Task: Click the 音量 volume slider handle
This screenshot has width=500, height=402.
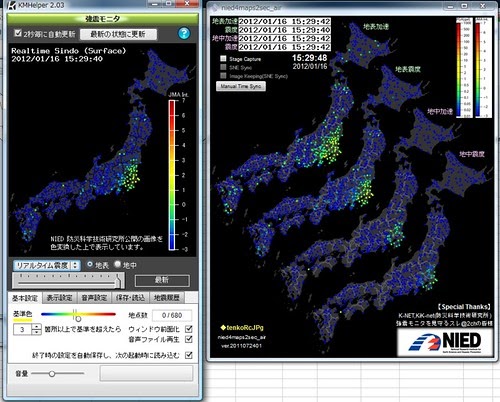Action: pos(52,374)
